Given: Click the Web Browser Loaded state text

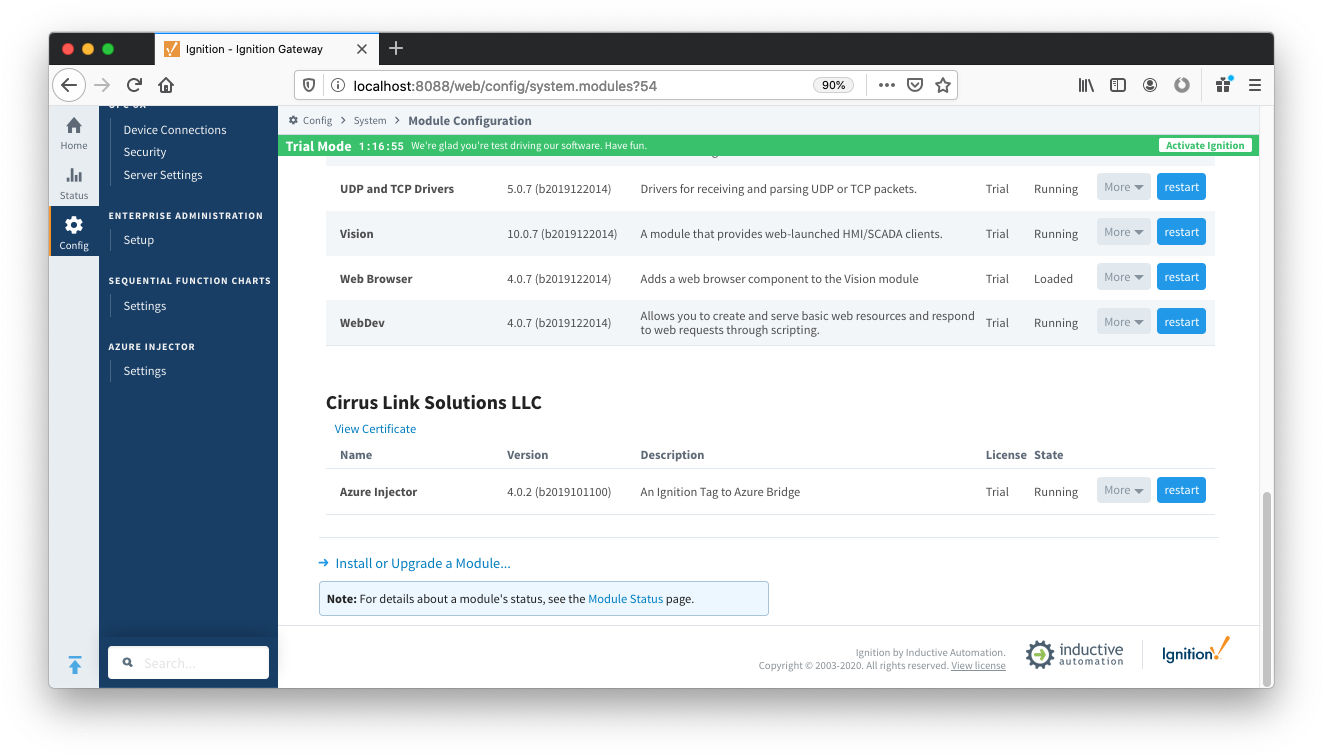Looking at the screenshot, I should point(1053,279).
